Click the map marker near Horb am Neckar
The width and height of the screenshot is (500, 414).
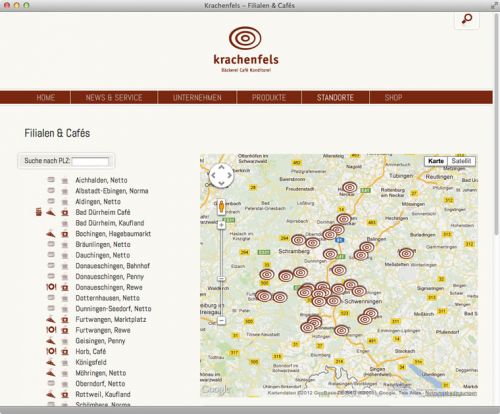pos(350,187)
